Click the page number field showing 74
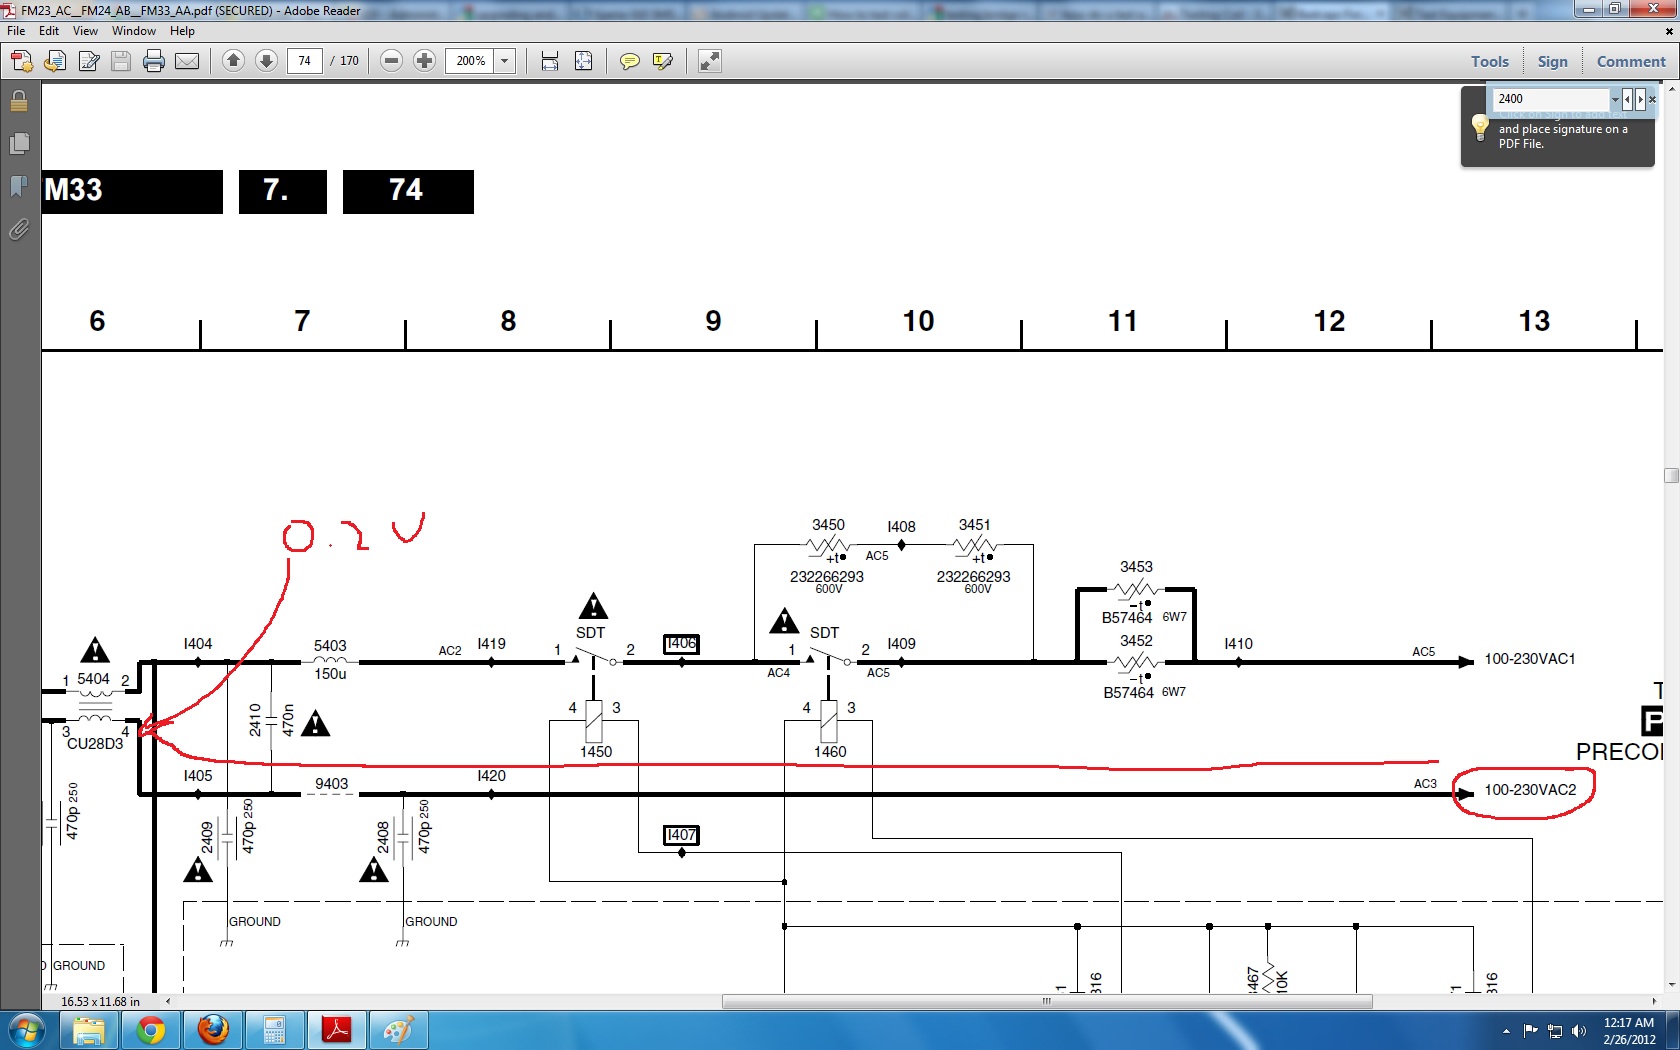 (304, 61)
